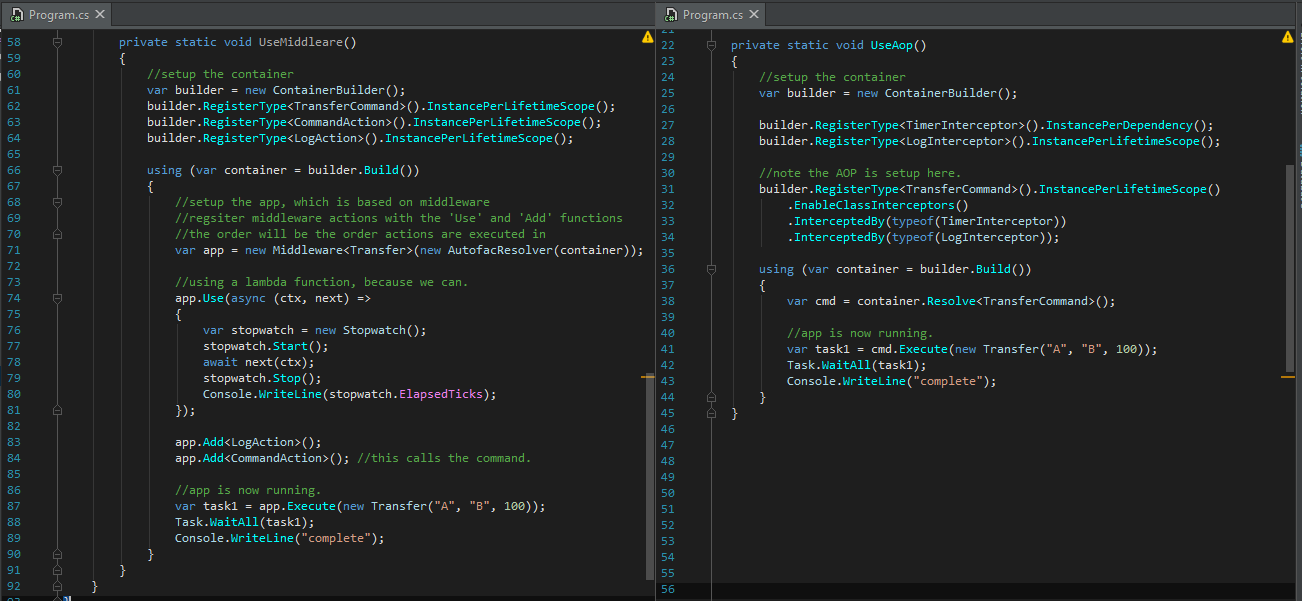Close the right pane's Program.cs tab
1302x601 pixels.
click(x=754, y=14)
